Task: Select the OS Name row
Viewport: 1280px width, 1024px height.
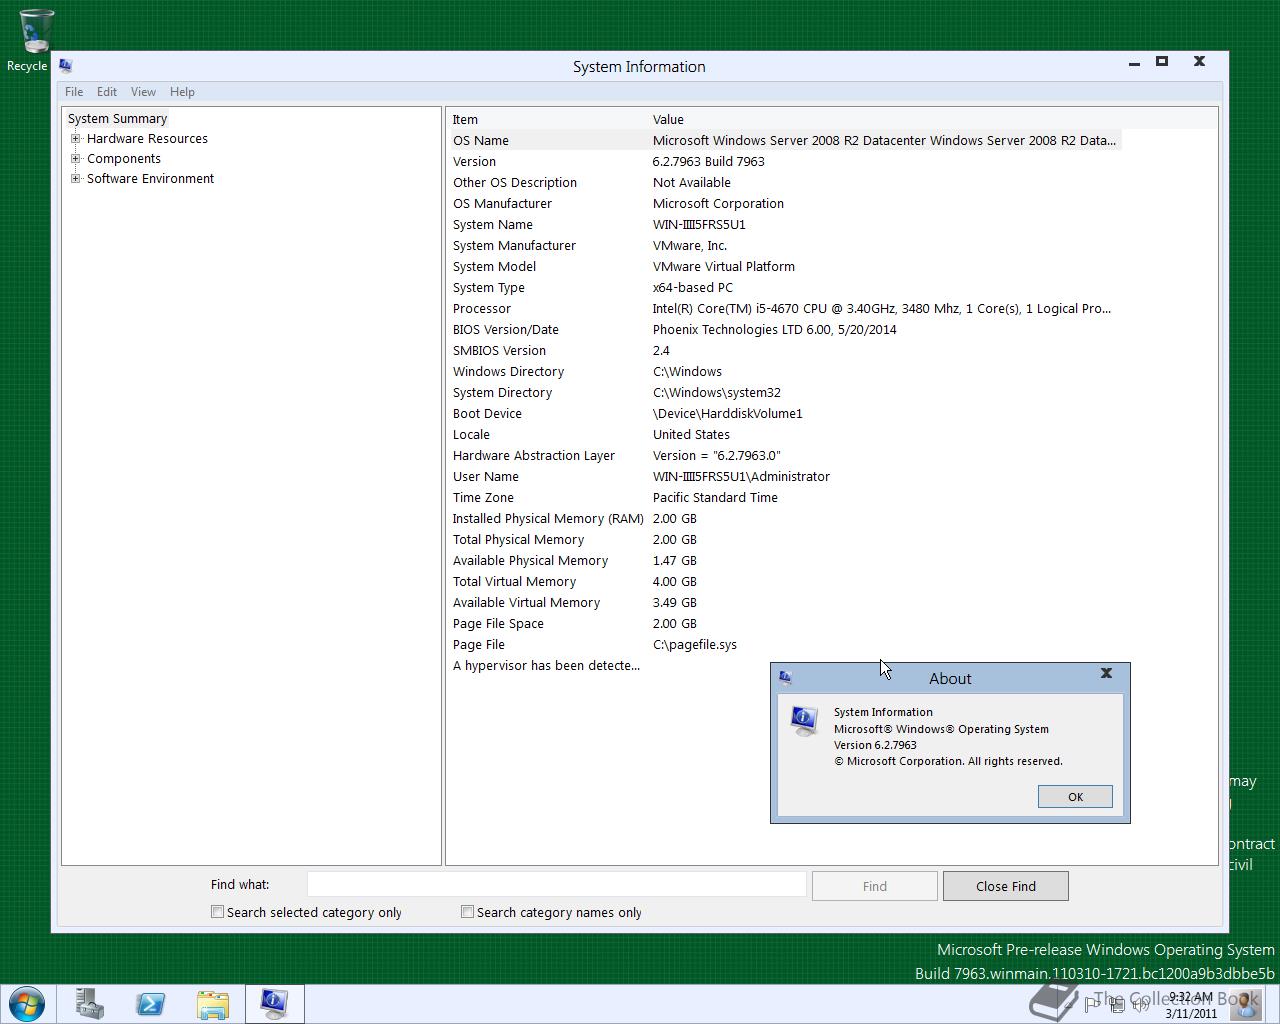Action: coord(785,141)
